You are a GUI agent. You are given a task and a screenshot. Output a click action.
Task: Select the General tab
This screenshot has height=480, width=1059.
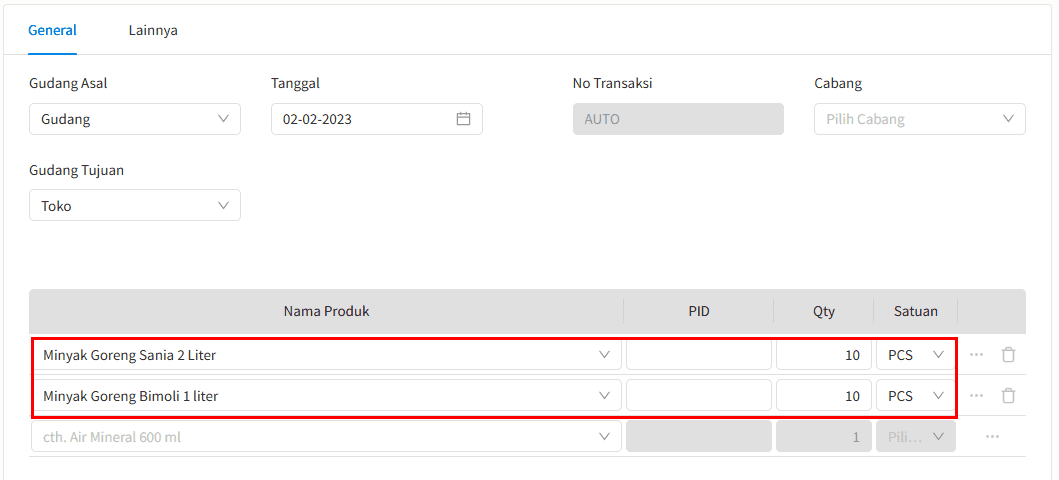[x=52, y=30]
